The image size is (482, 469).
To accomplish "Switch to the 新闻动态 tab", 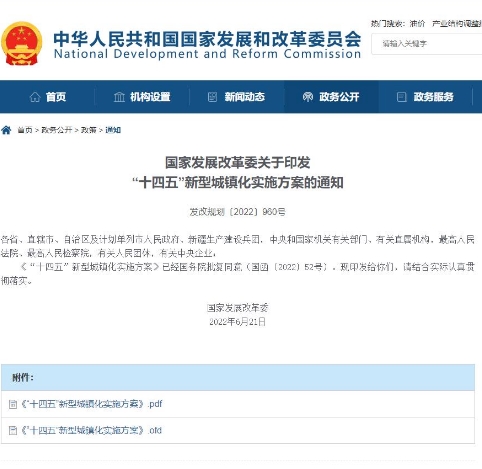I will (x=237, y=97).
